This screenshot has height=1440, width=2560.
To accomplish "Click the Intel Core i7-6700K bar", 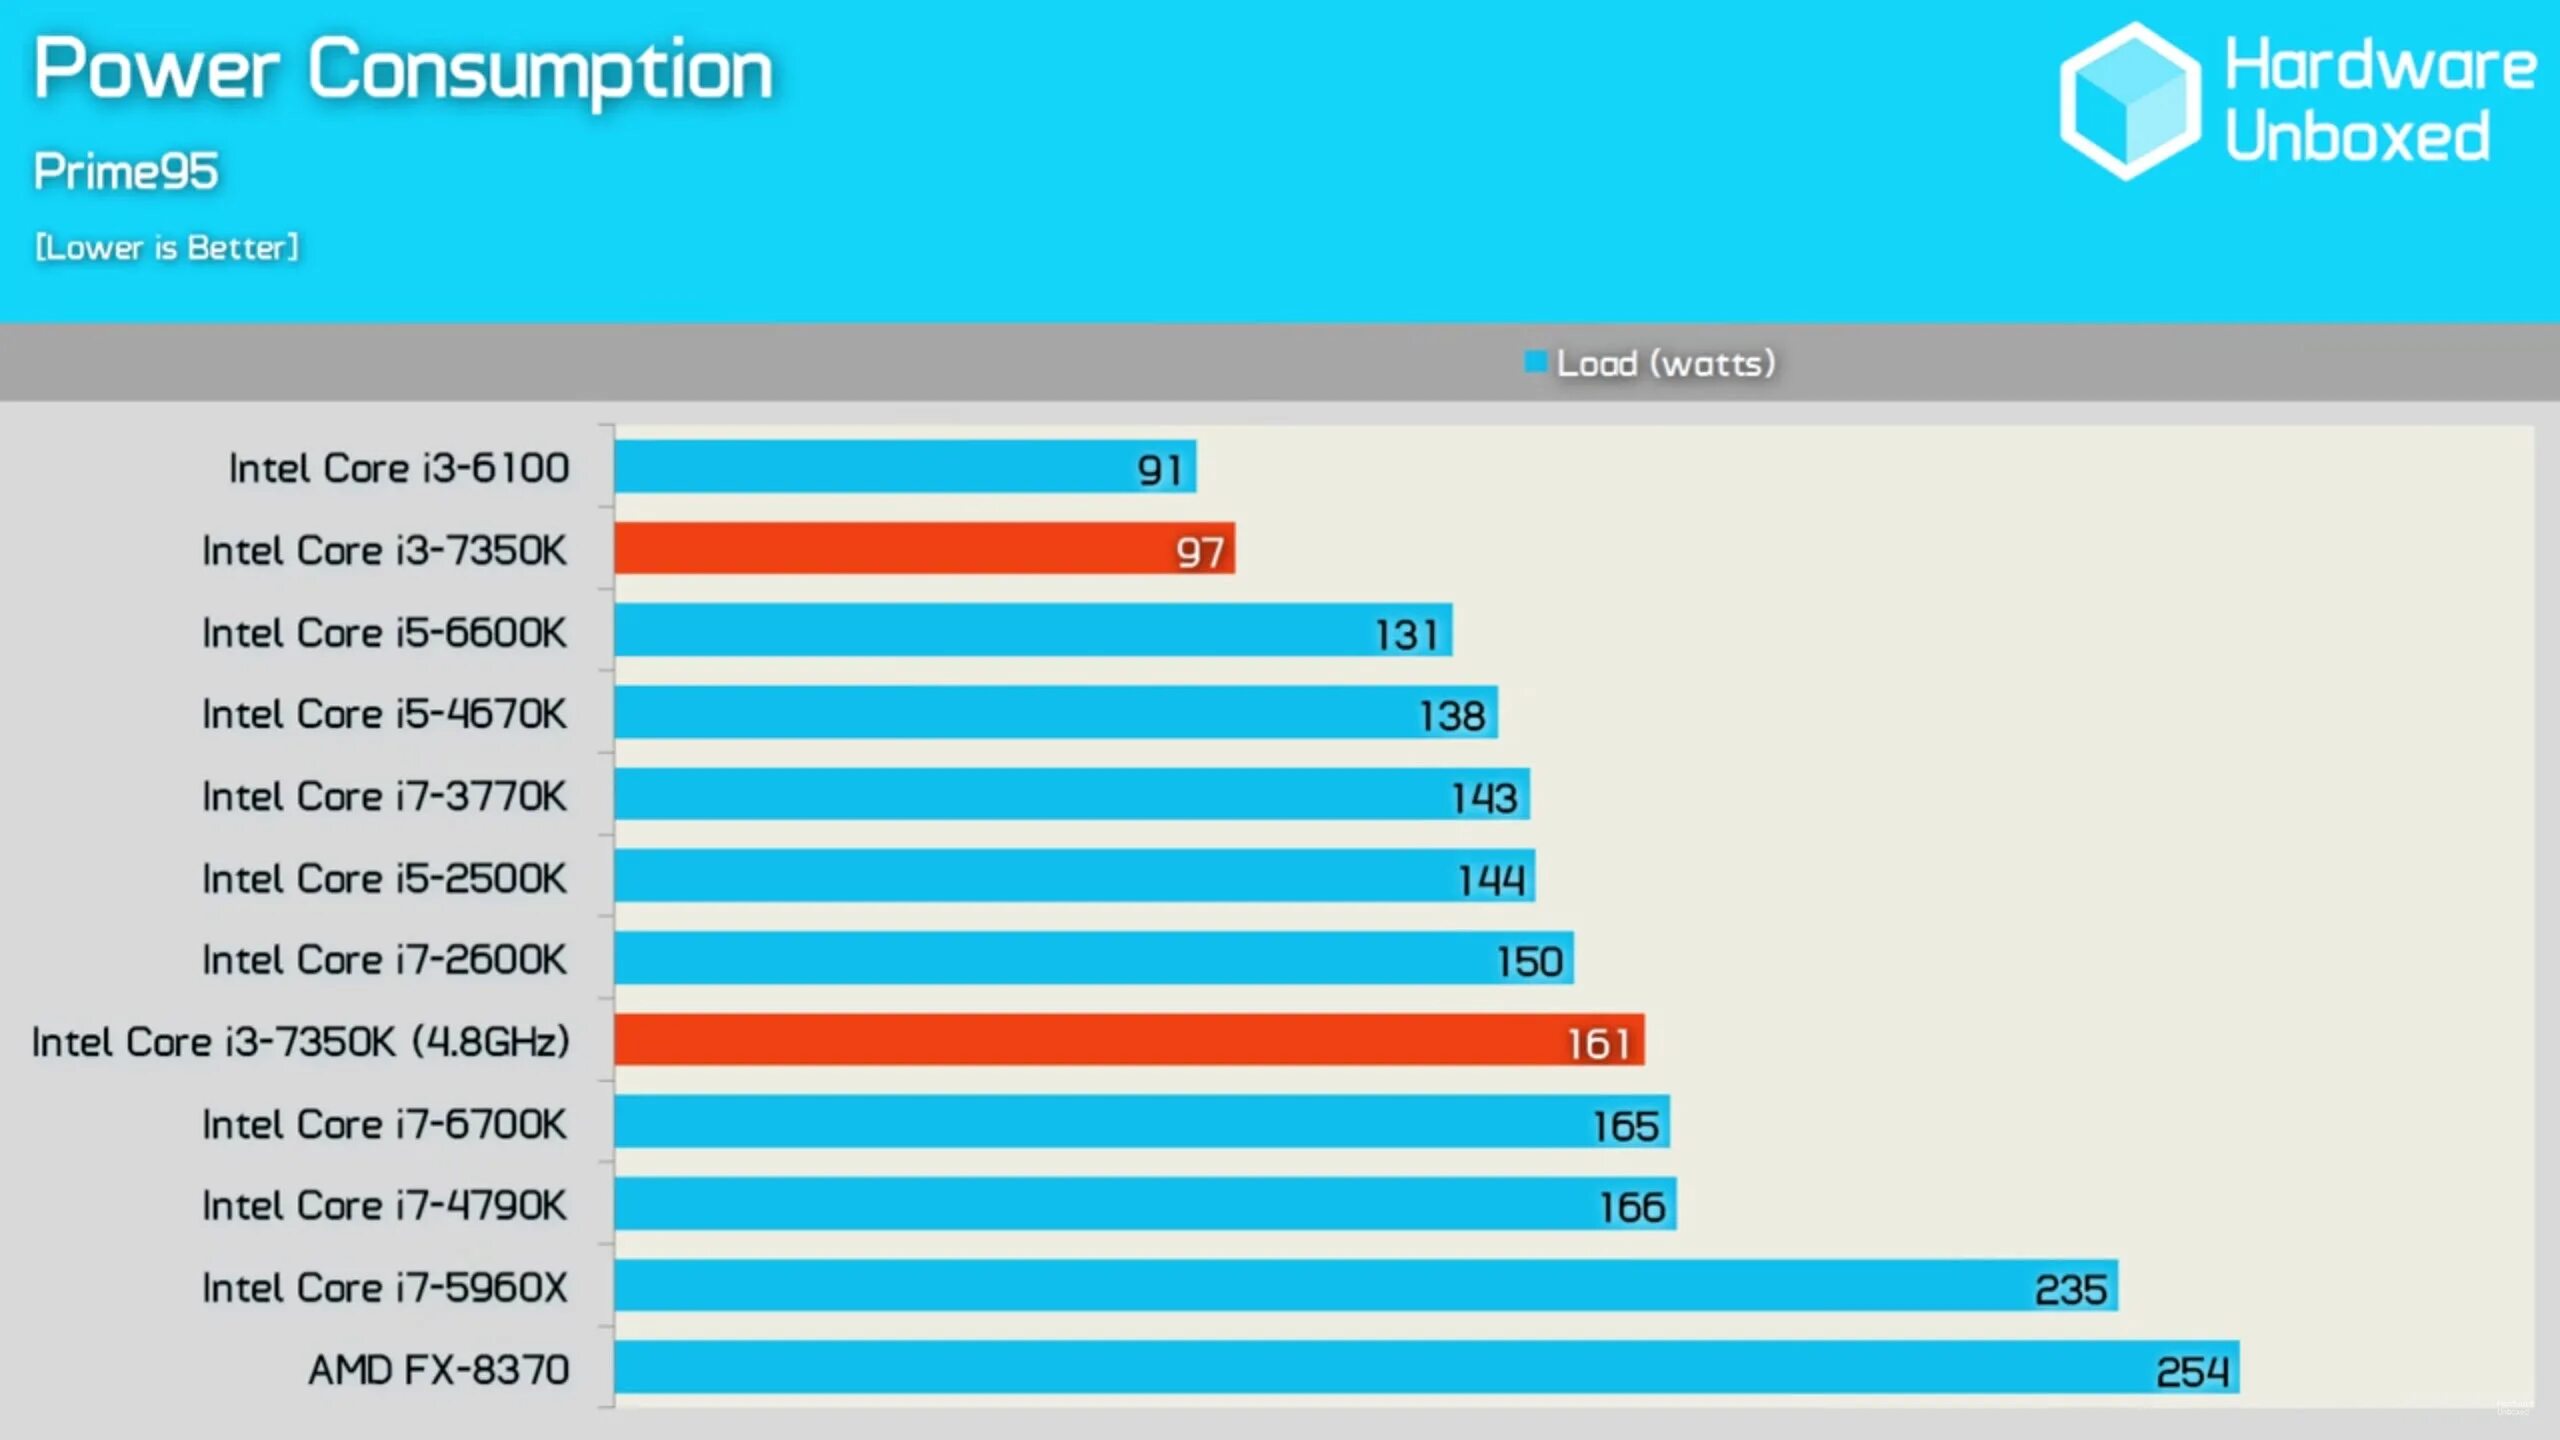I will pyautogui.click(x=1139, y=1124).
